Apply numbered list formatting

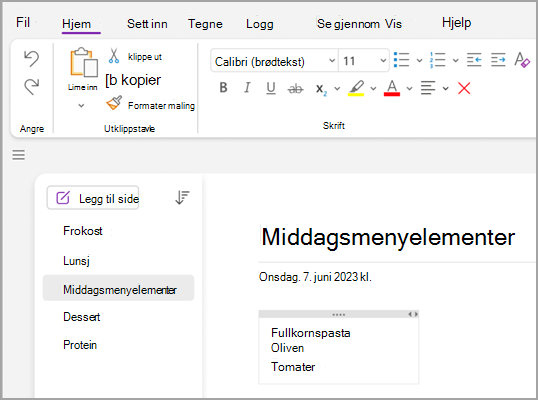pyautogui.click(x=437, y=60)
